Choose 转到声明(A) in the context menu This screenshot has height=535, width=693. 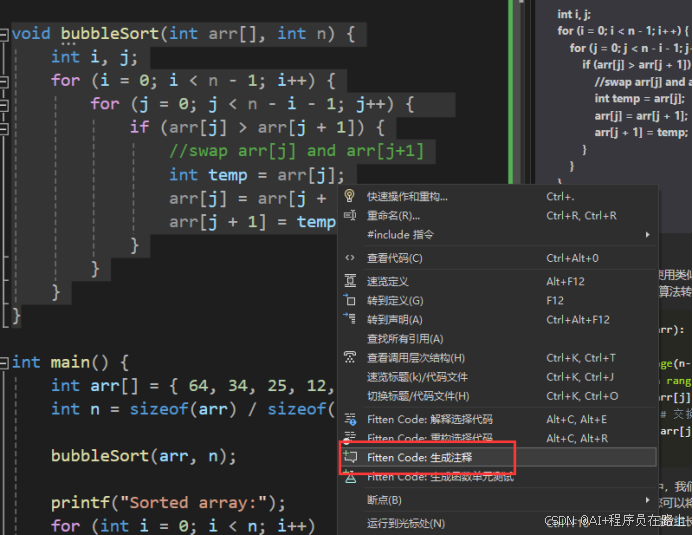coord(497,319)
